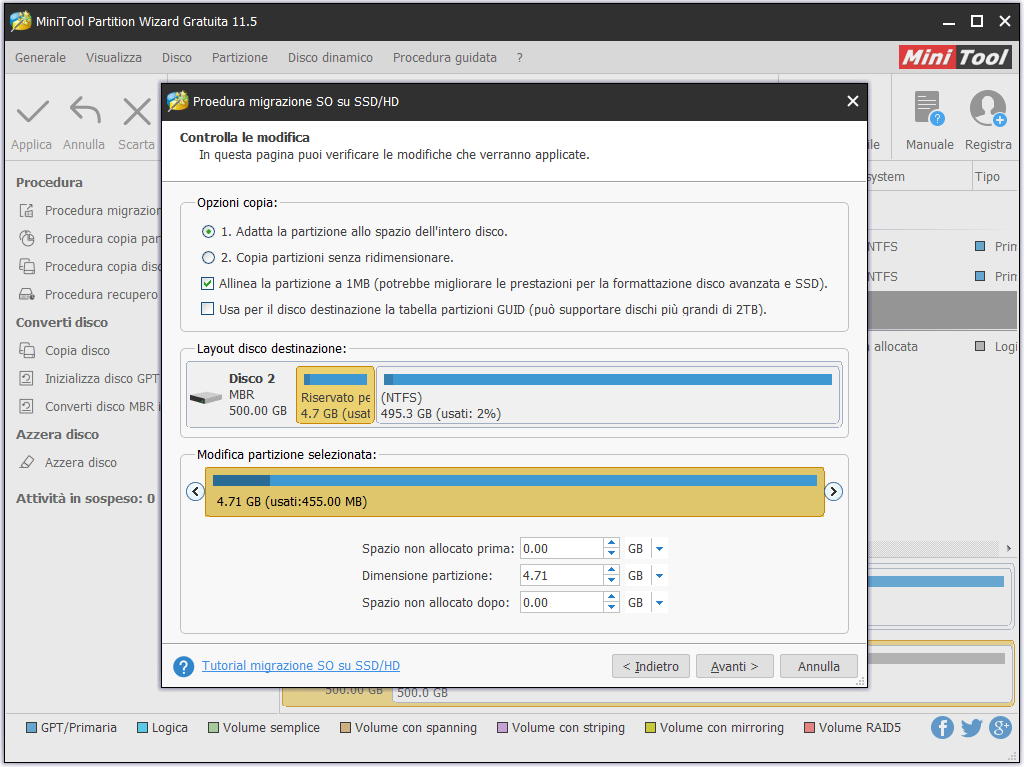The image size is (1025, 767).
Task: Open the Disco dinamico menu
Action: point(330,58)
